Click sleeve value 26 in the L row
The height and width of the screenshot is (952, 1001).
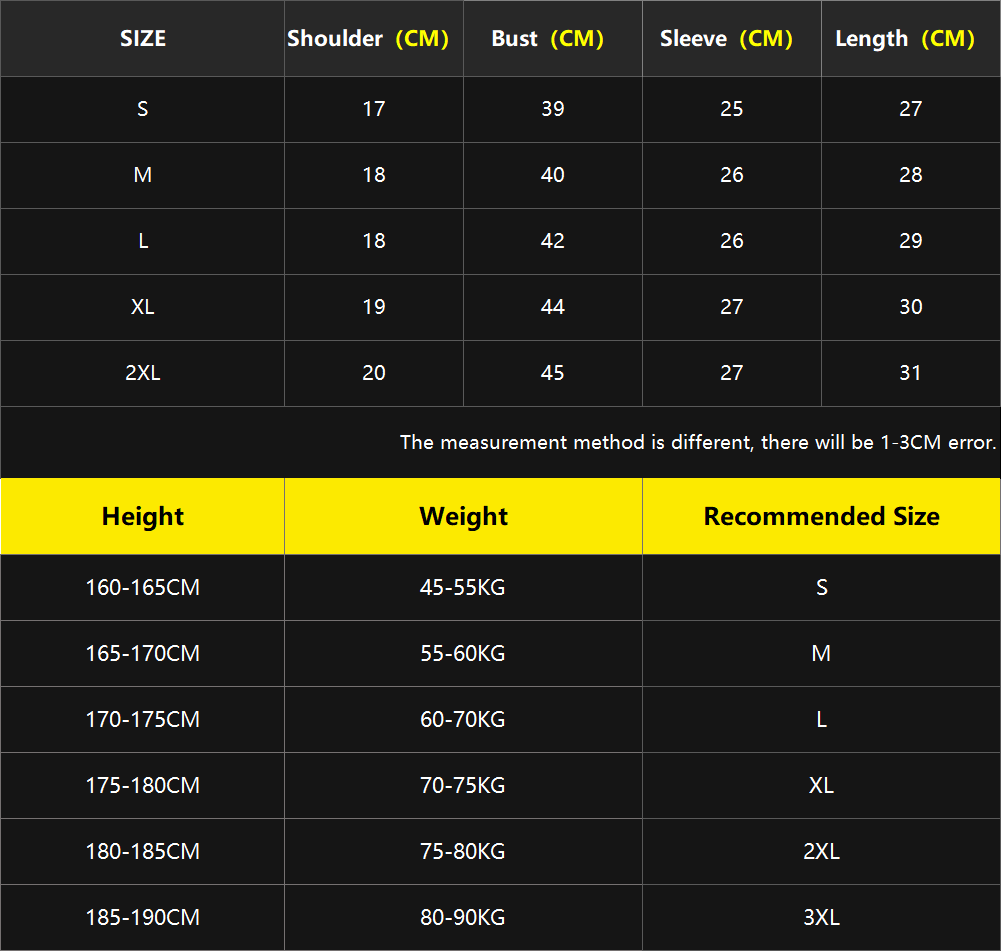732,241
